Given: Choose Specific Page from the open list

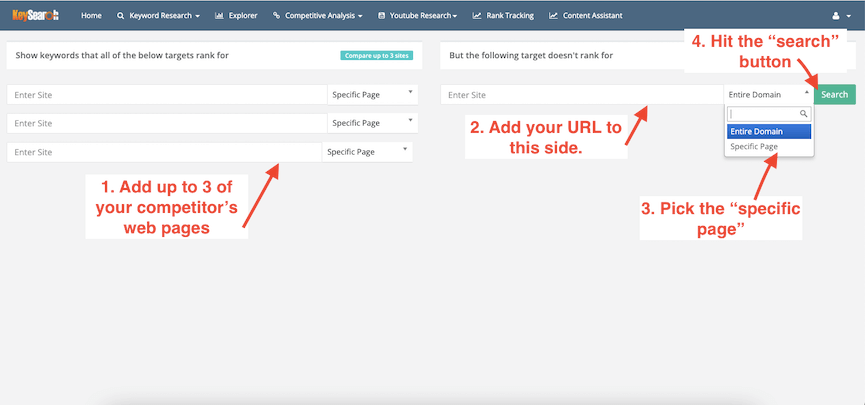Looking at the screenshot, I should point(769,147).
